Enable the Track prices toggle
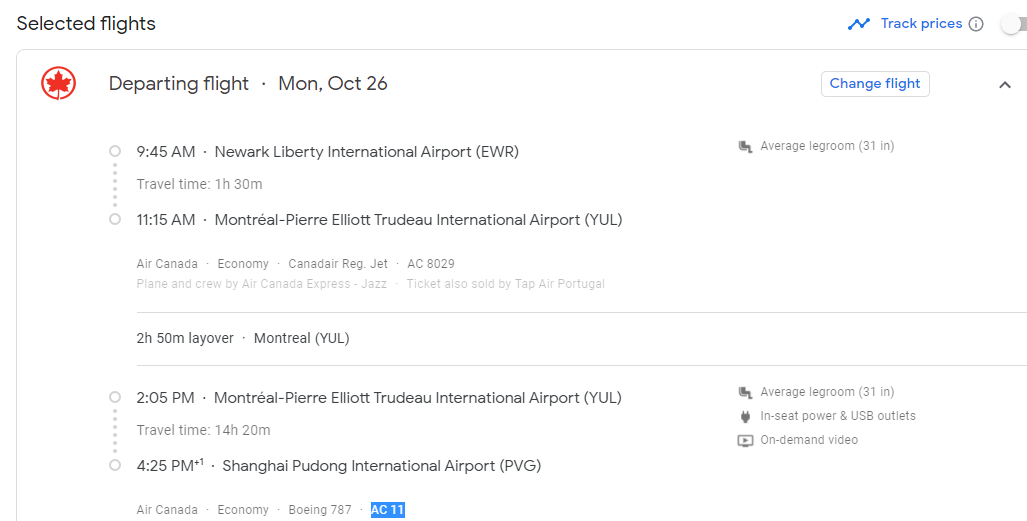The image size is (1027, 521). click(1012, 25)
